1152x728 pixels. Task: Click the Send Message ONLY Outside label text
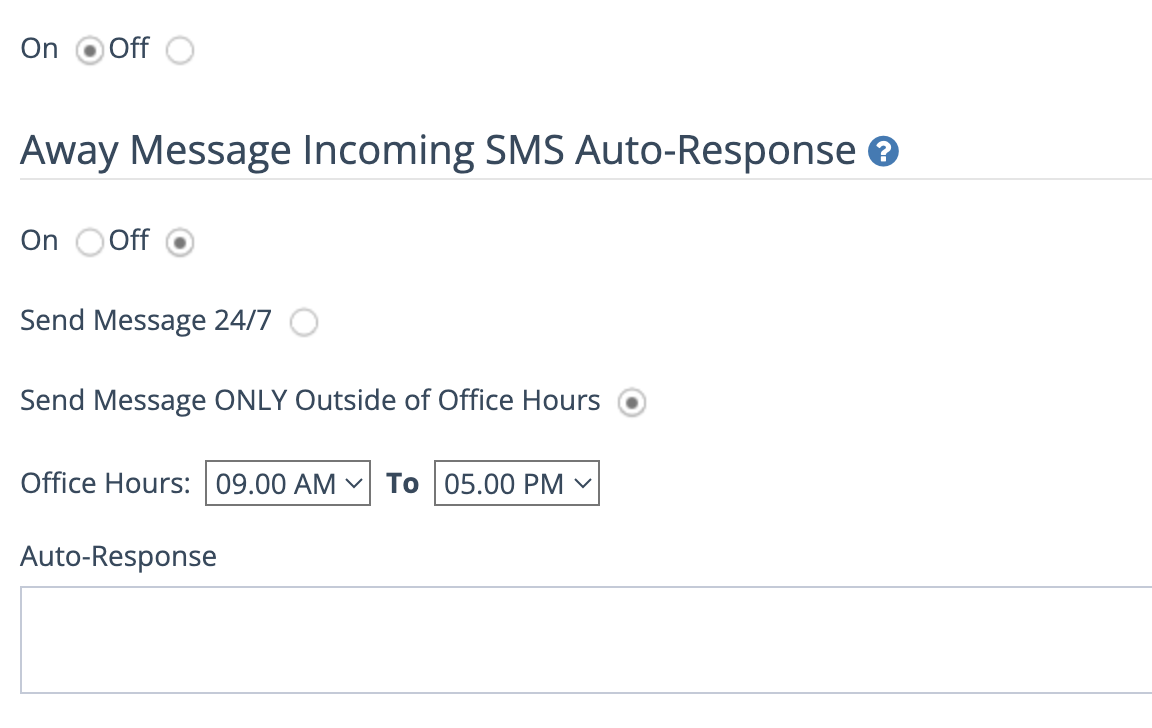[x=310, y=401]
